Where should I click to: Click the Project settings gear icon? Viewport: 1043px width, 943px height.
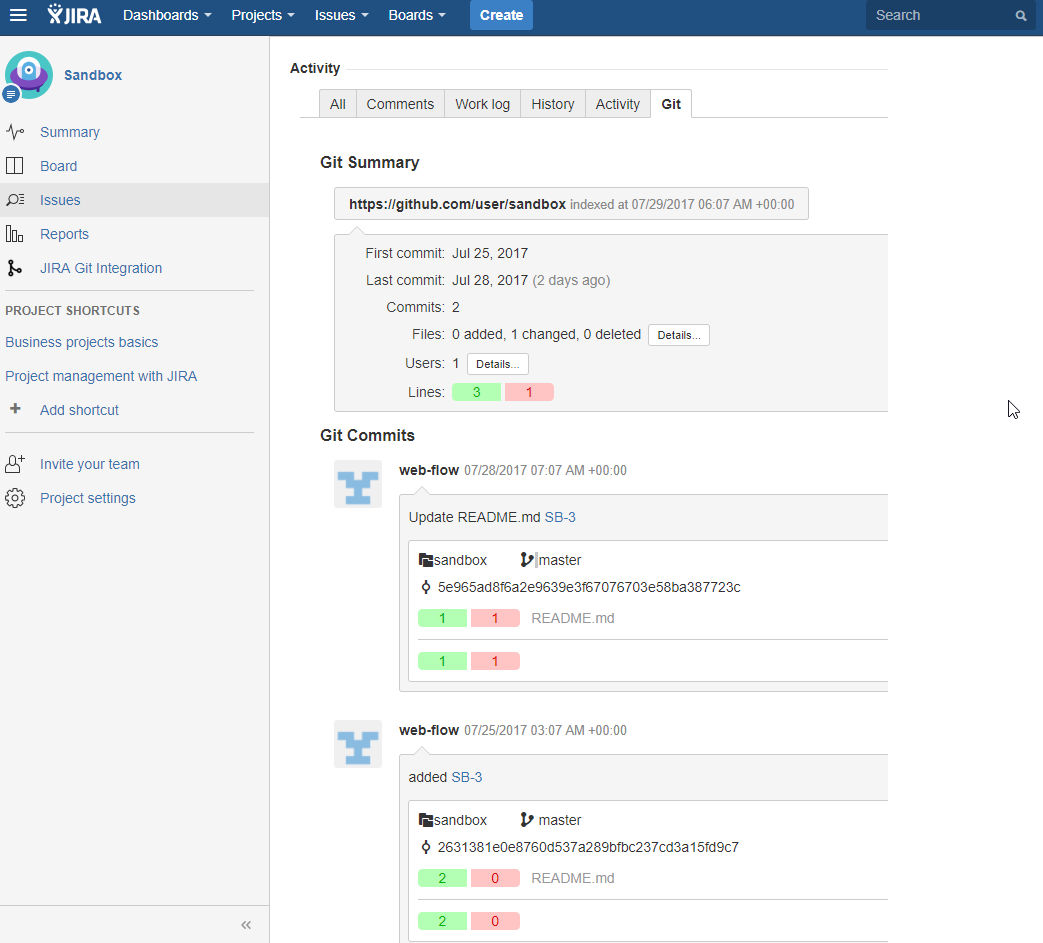[15, 497]
